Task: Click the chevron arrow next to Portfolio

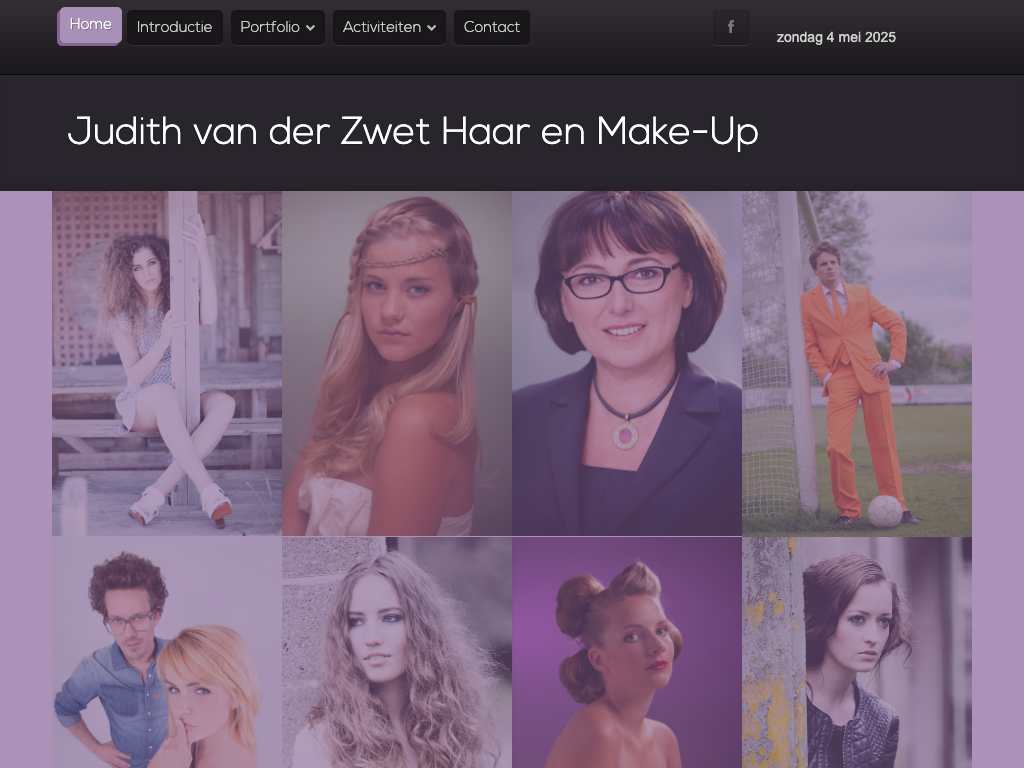Action: 311,29
